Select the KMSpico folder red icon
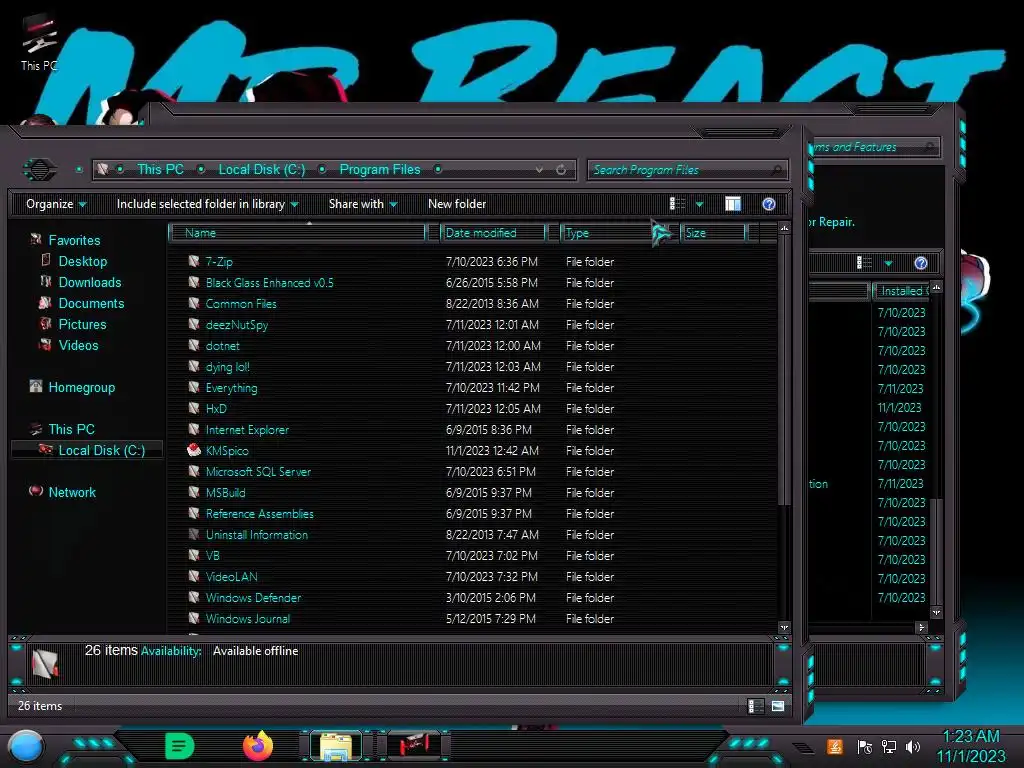 [x=194, y=450]
